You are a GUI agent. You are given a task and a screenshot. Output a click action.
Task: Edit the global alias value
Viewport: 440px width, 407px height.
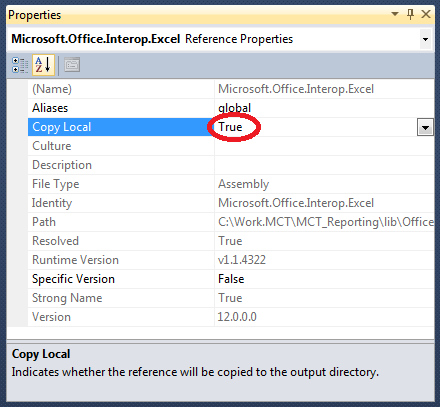point(234,108)
